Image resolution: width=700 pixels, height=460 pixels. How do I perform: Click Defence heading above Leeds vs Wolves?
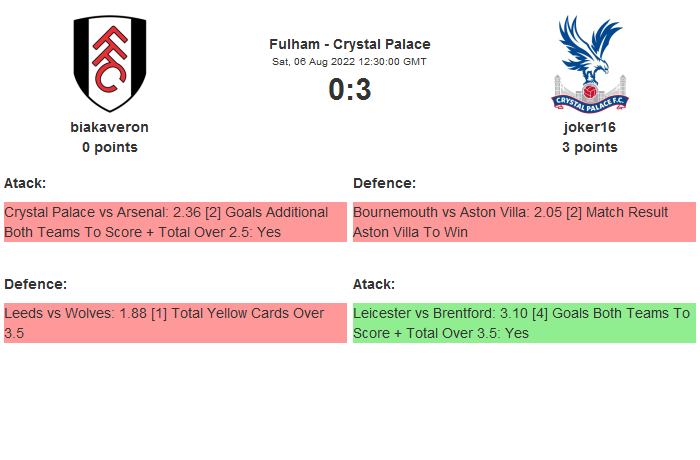coord(36,284)
